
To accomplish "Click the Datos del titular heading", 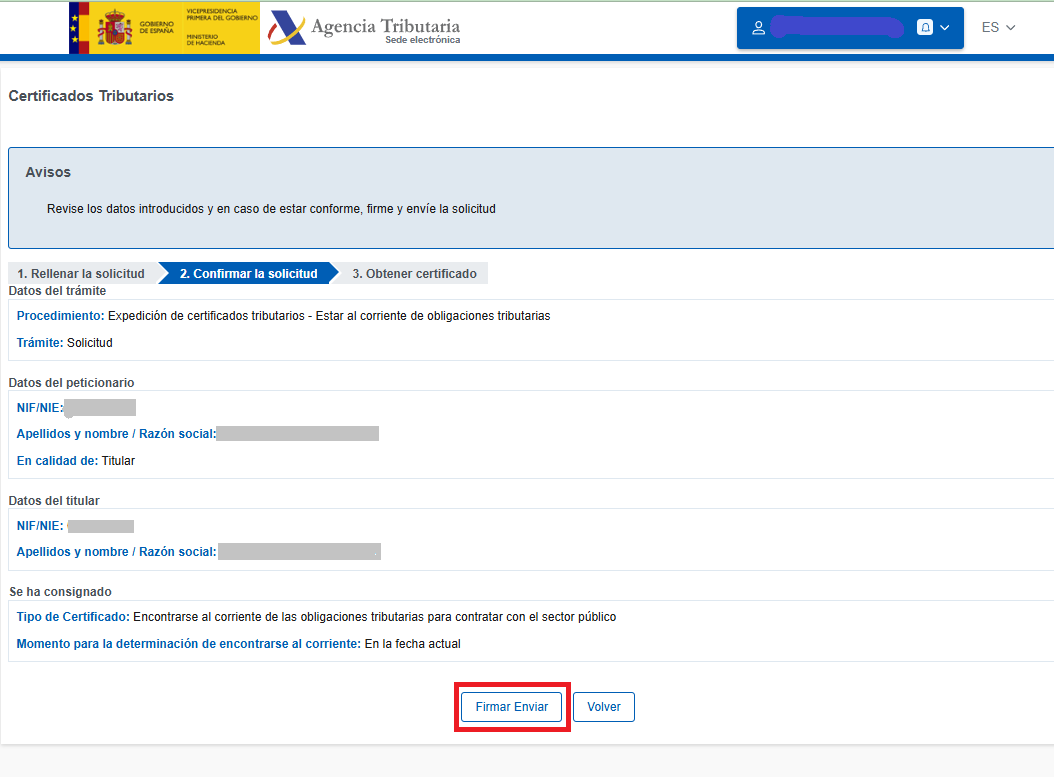I will (54, 501).
